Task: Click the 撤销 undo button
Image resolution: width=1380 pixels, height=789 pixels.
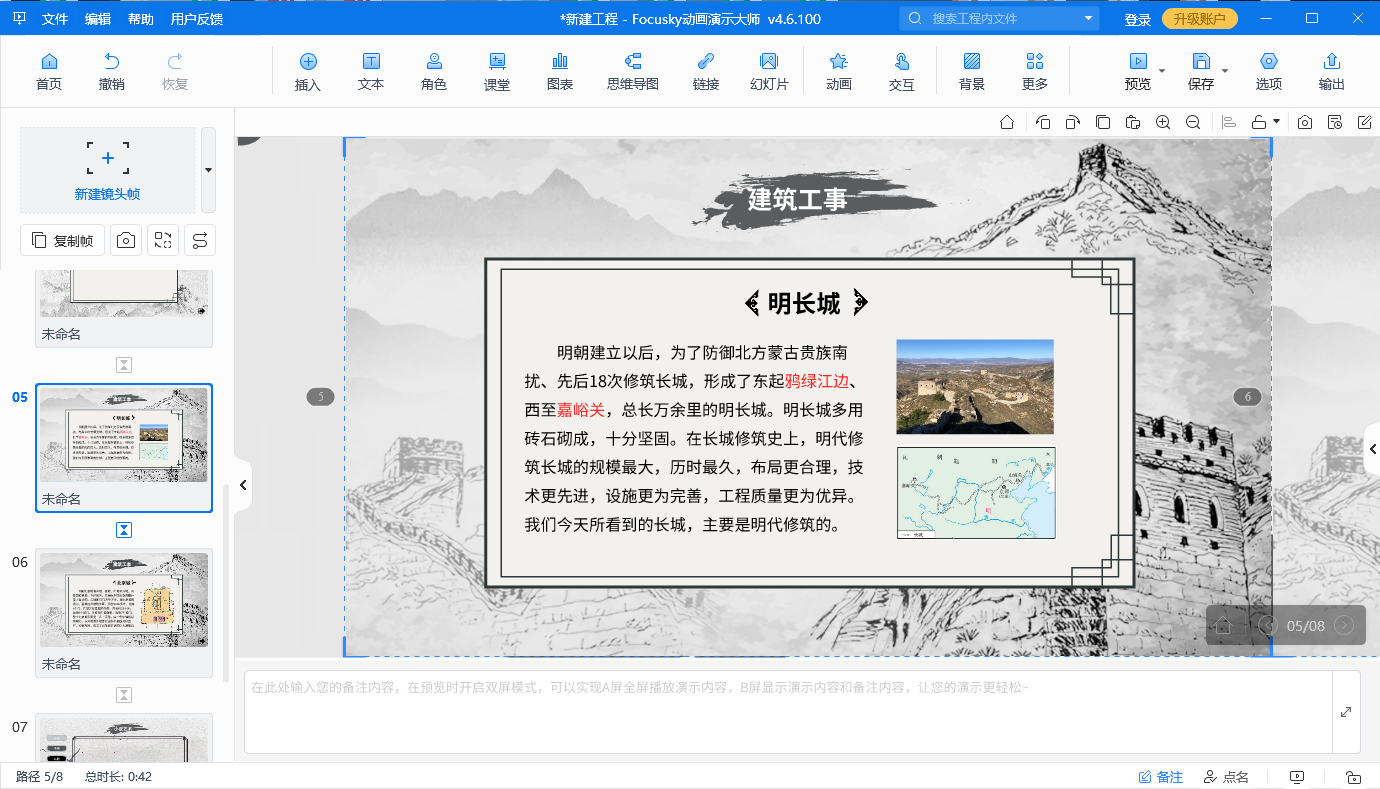Action: point(112,72)
